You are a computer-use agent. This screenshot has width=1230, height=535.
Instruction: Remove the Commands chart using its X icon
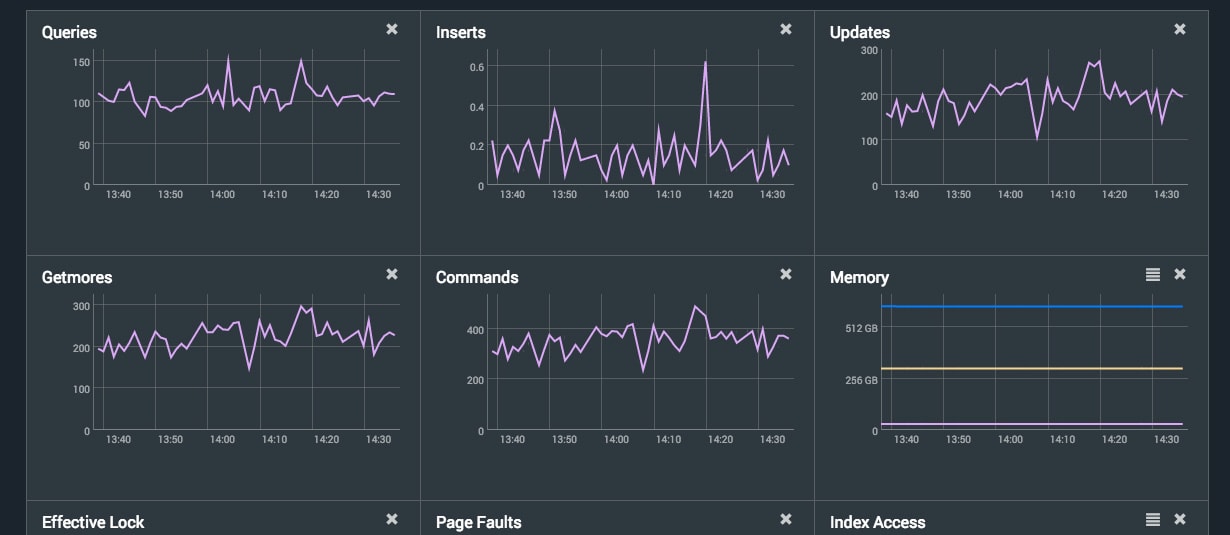tap(786, 274)
